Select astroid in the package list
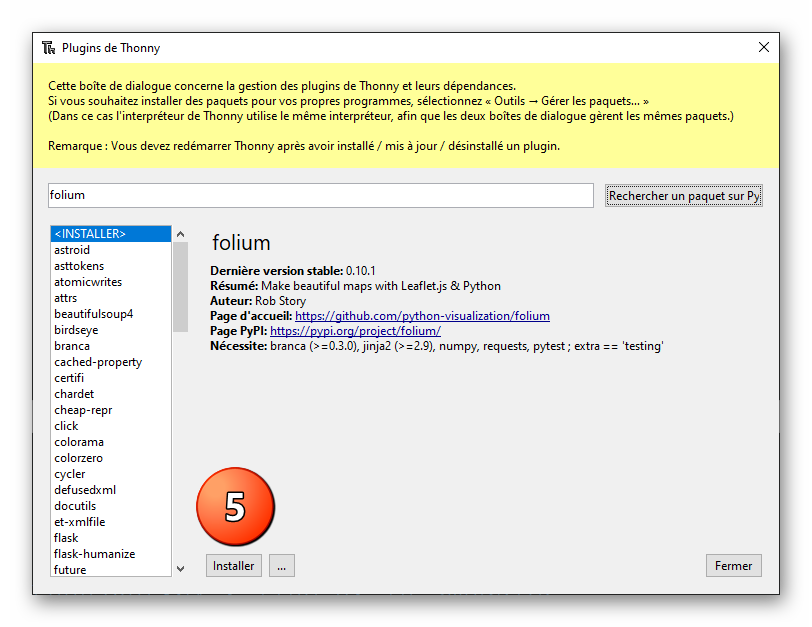 pos(111,250)
